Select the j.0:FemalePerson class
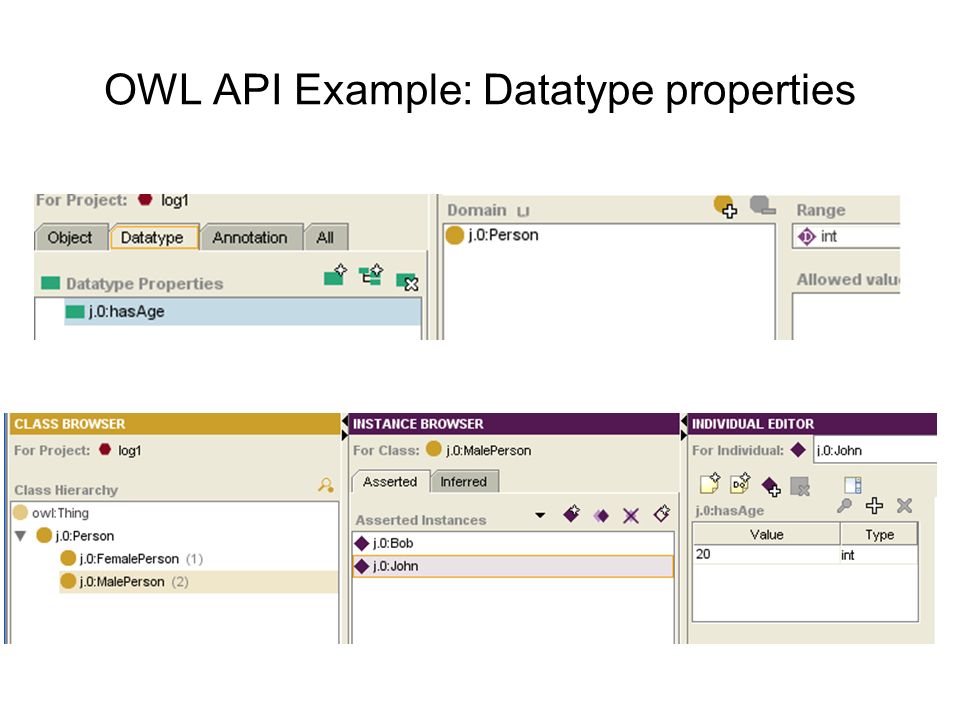The width and height of the screenshot is (960, 720). (x=131, y=558)
